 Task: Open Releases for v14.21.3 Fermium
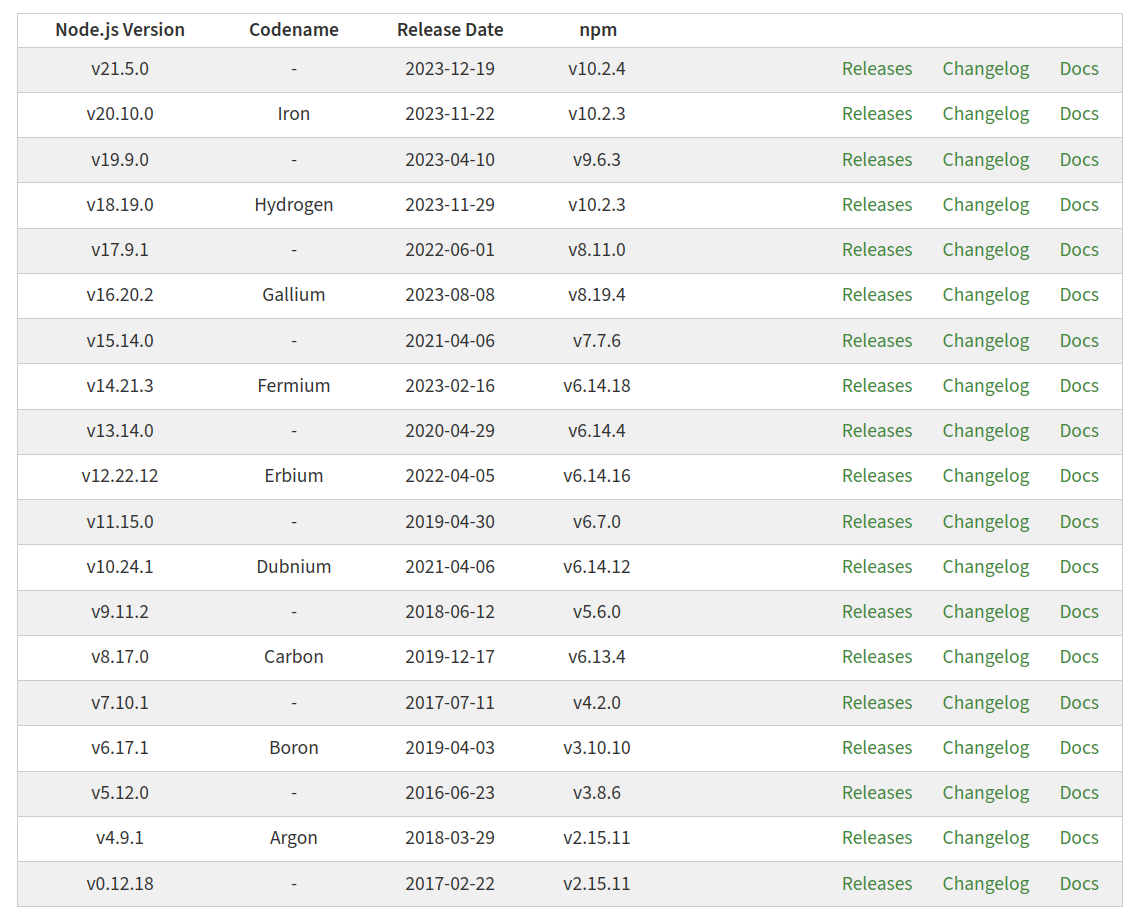[x=877, y=385]
